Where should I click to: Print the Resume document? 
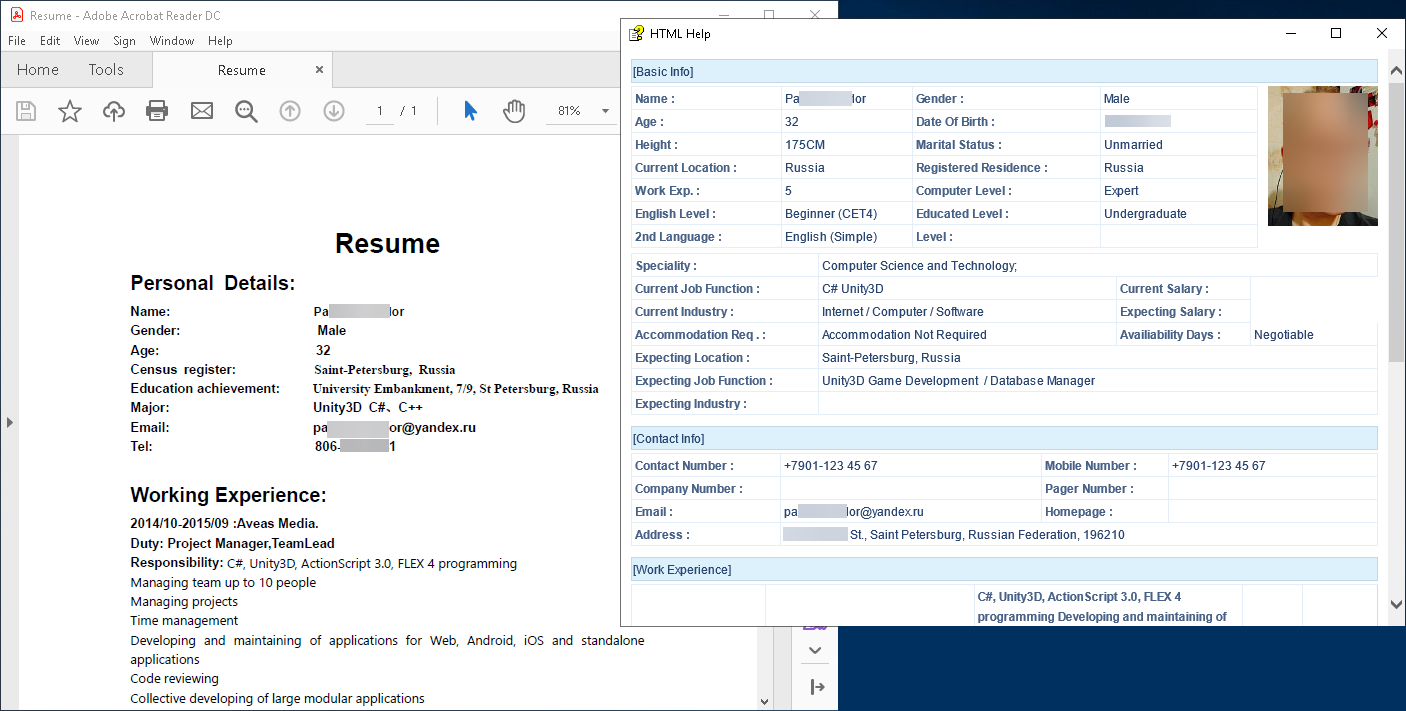(x=157, y=111)
